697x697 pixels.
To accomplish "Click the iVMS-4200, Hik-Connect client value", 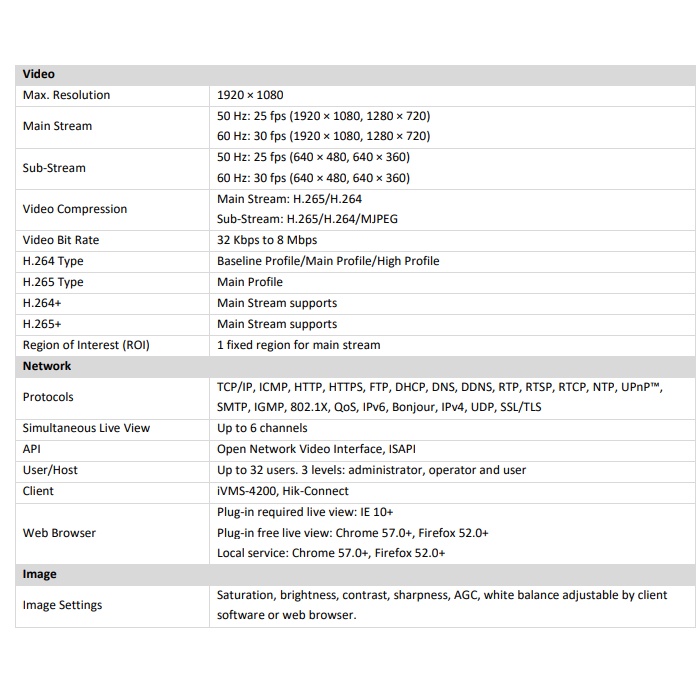I will (283, 491).
